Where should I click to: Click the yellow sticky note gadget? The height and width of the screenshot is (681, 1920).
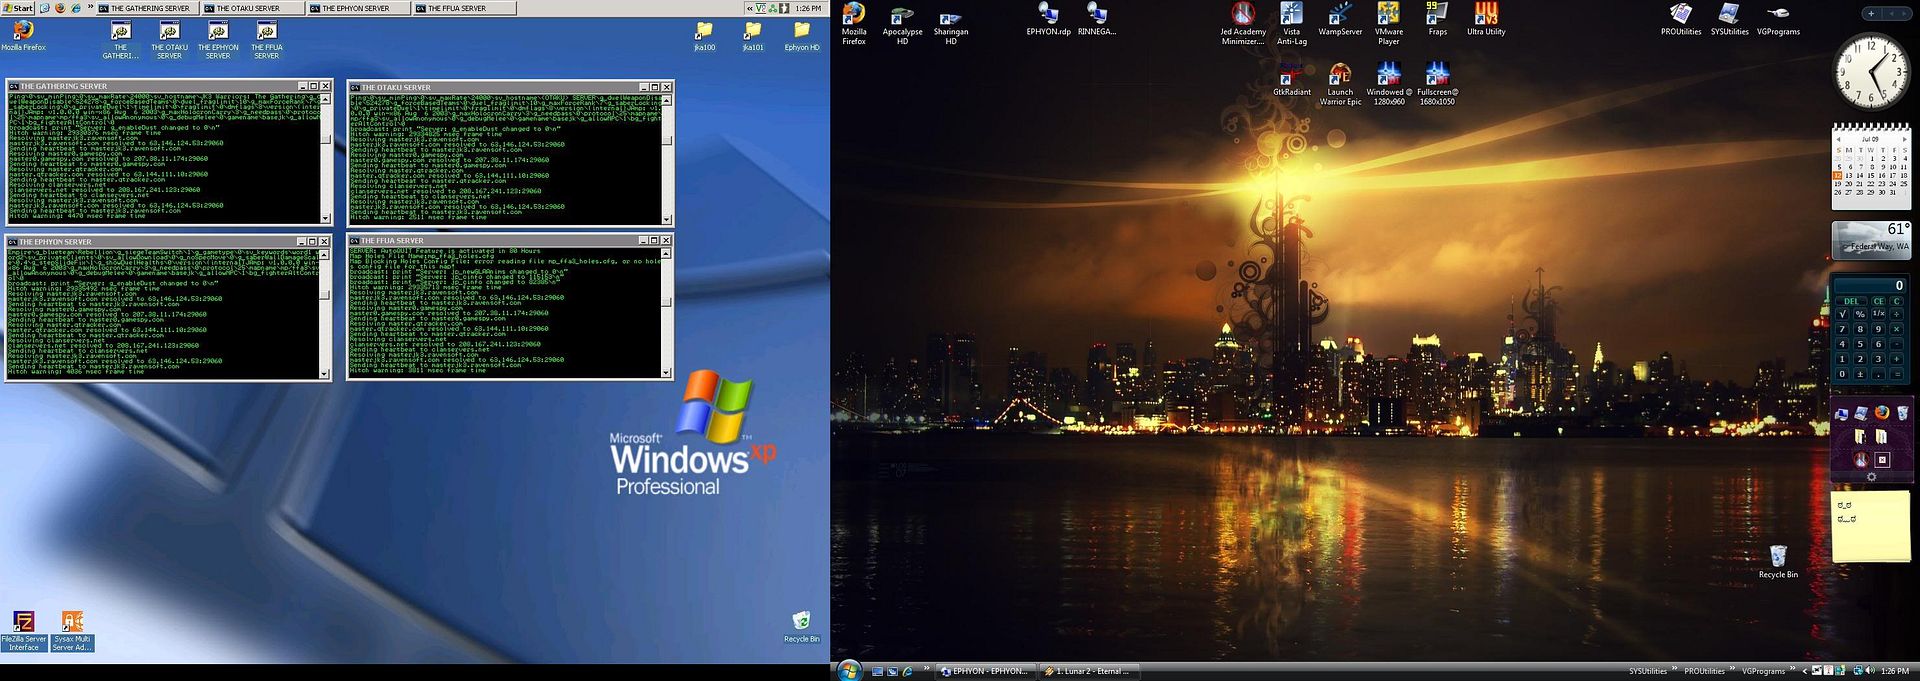(x=1871, y=526)
